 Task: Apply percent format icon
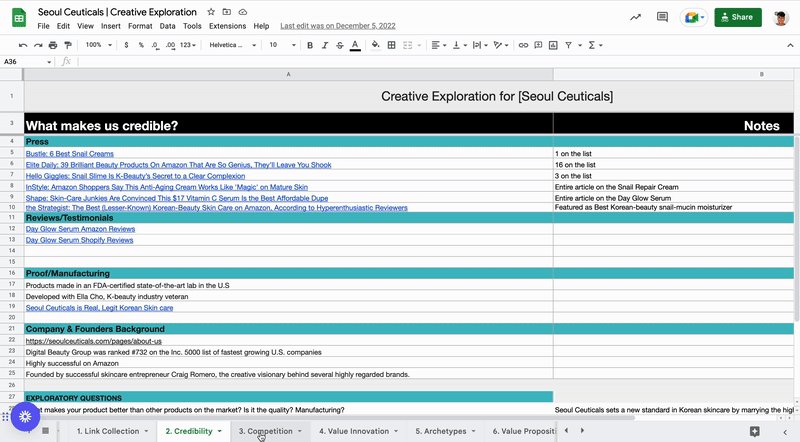pyautogui.click(x=141, y=45)
